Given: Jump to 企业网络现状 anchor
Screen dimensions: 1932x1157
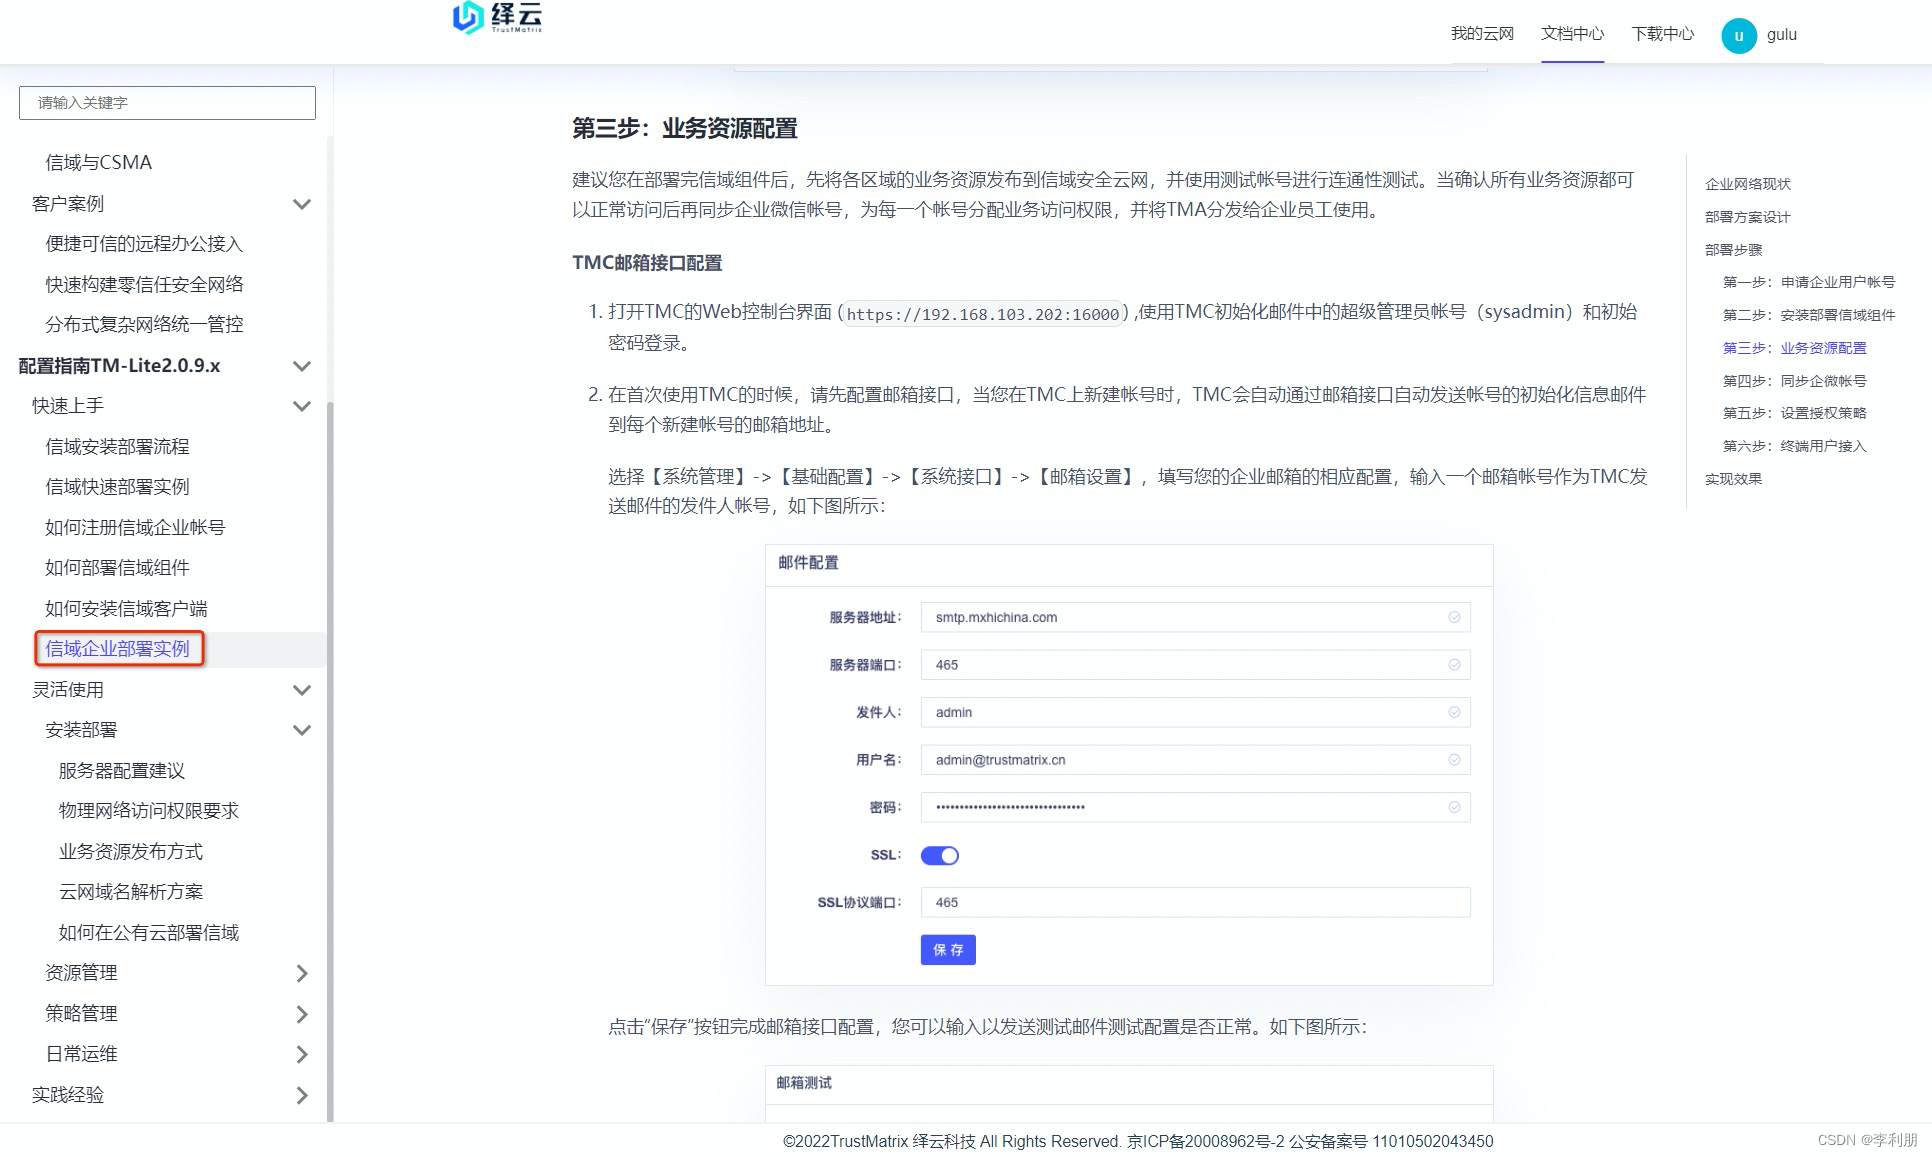Looking at the screenshot, I should click(x=1748, y=184).
